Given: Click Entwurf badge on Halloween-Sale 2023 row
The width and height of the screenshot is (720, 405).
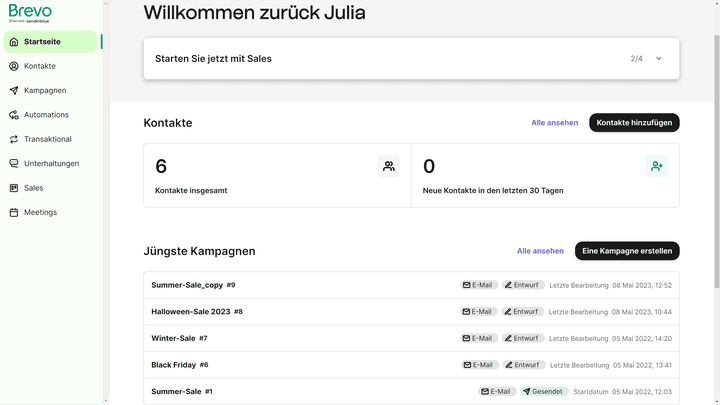Looking at the screenshot, I should pyautogui.click(x=522, y=312).
